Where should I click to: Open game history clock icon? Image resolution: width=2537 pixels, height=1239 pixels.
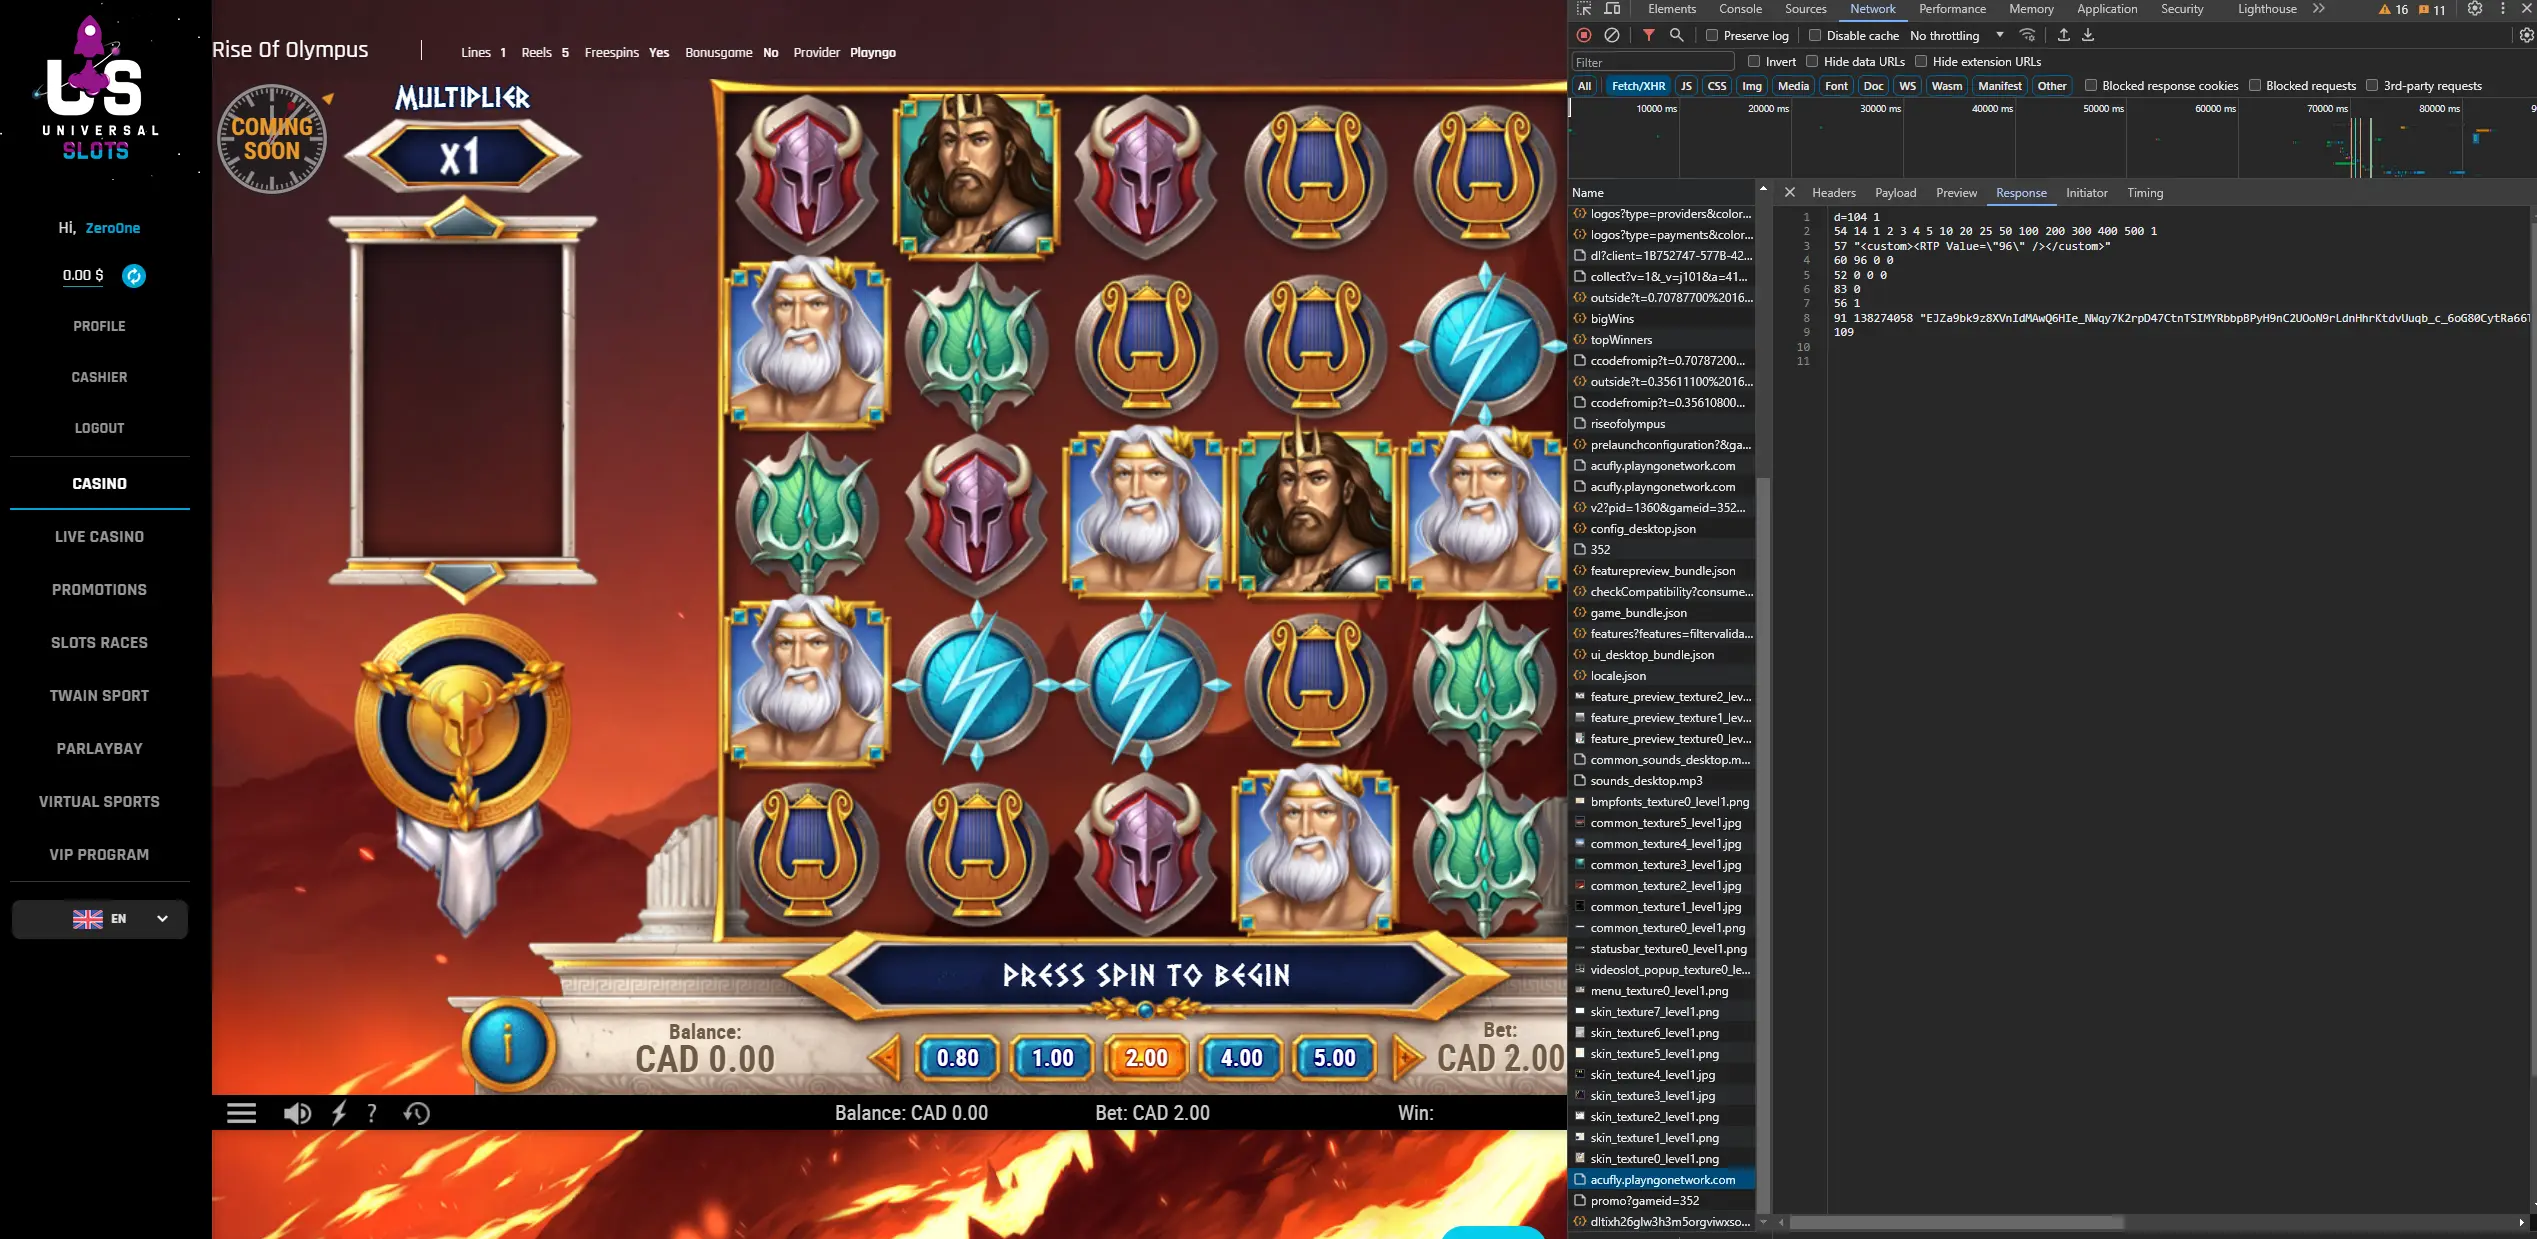pos(417,1113)
